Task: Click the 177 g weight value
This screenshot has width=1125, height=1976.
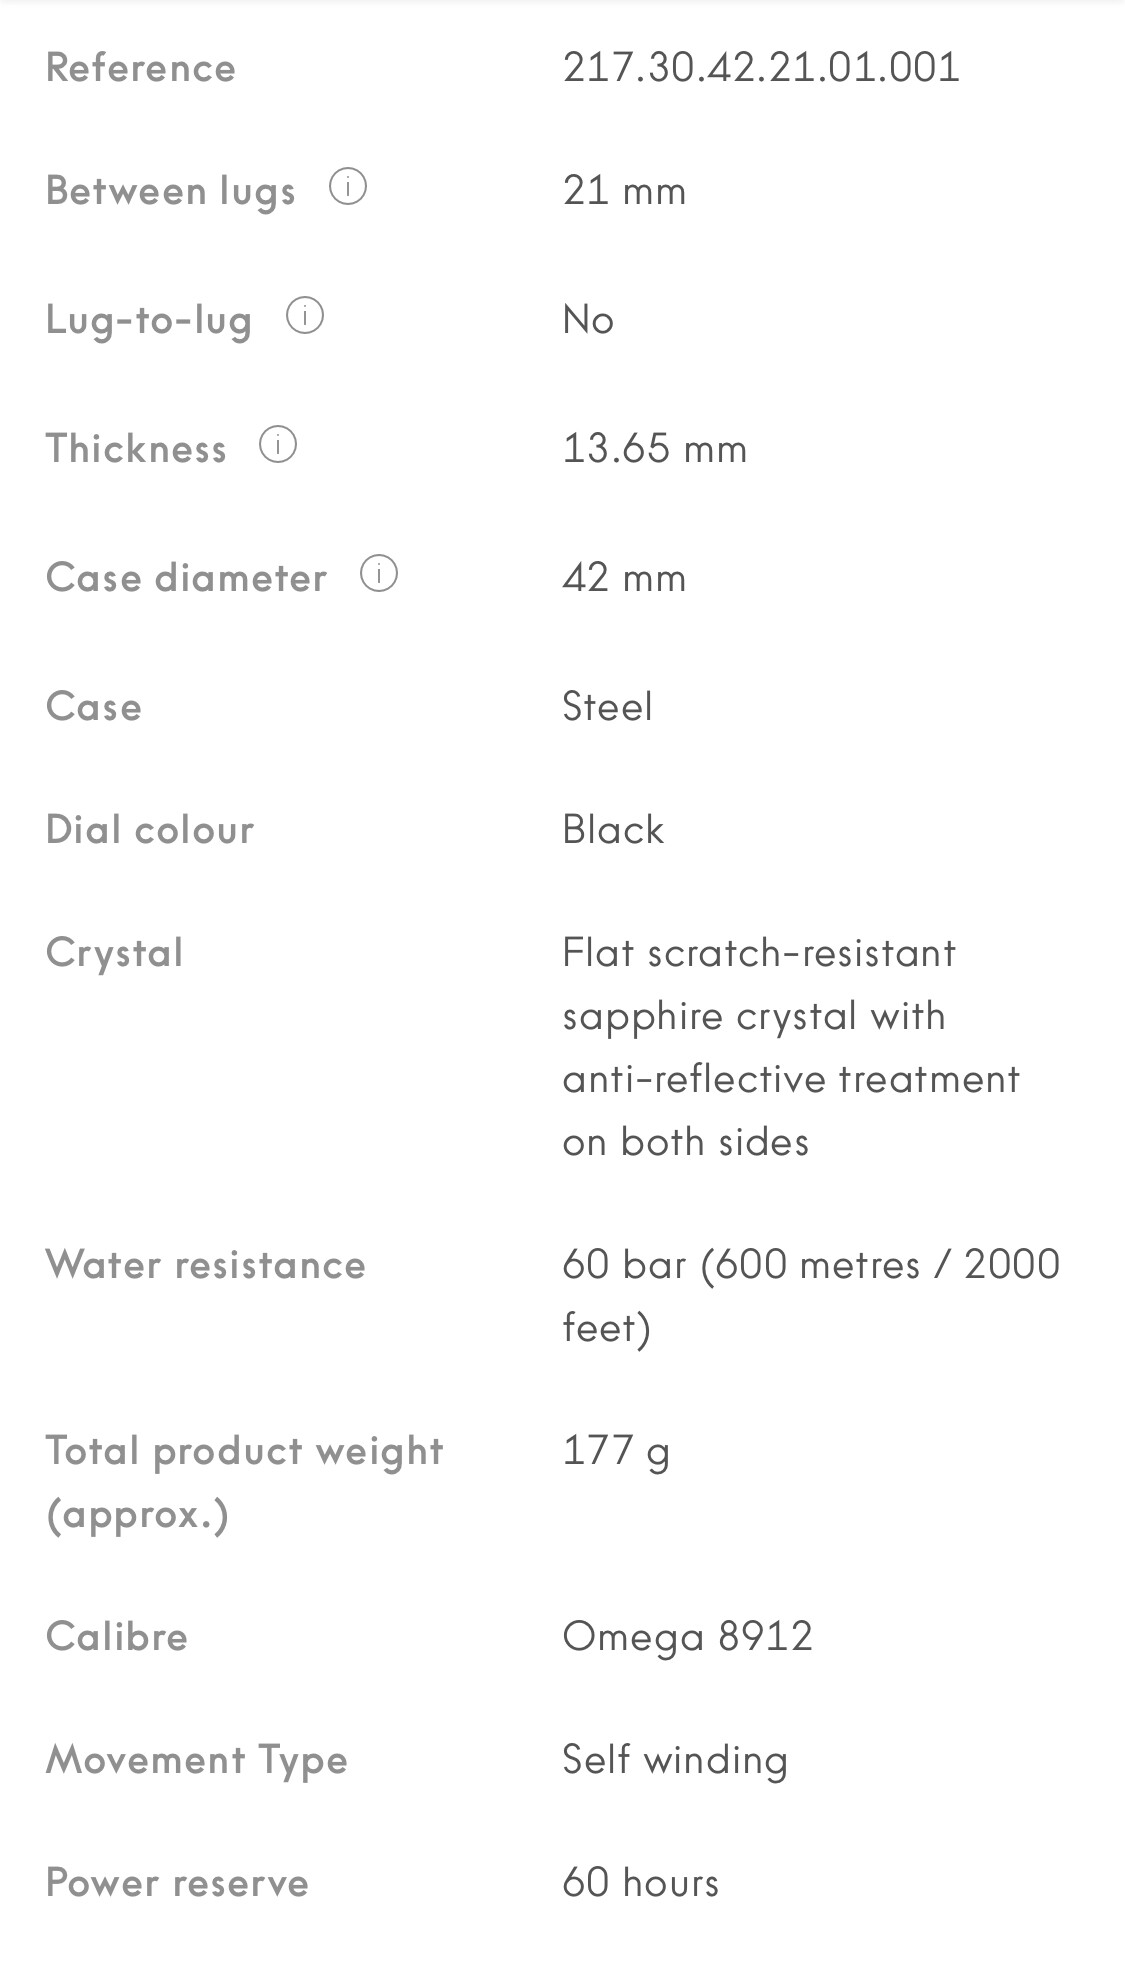Action: pyautogui.click(x=616, y=1450)
